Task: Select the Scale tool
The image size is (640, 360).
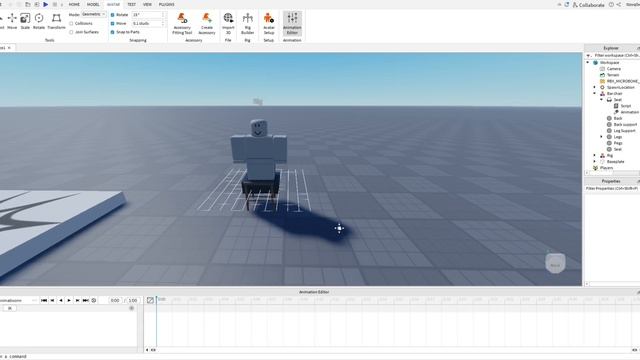Action: (25, 21)
